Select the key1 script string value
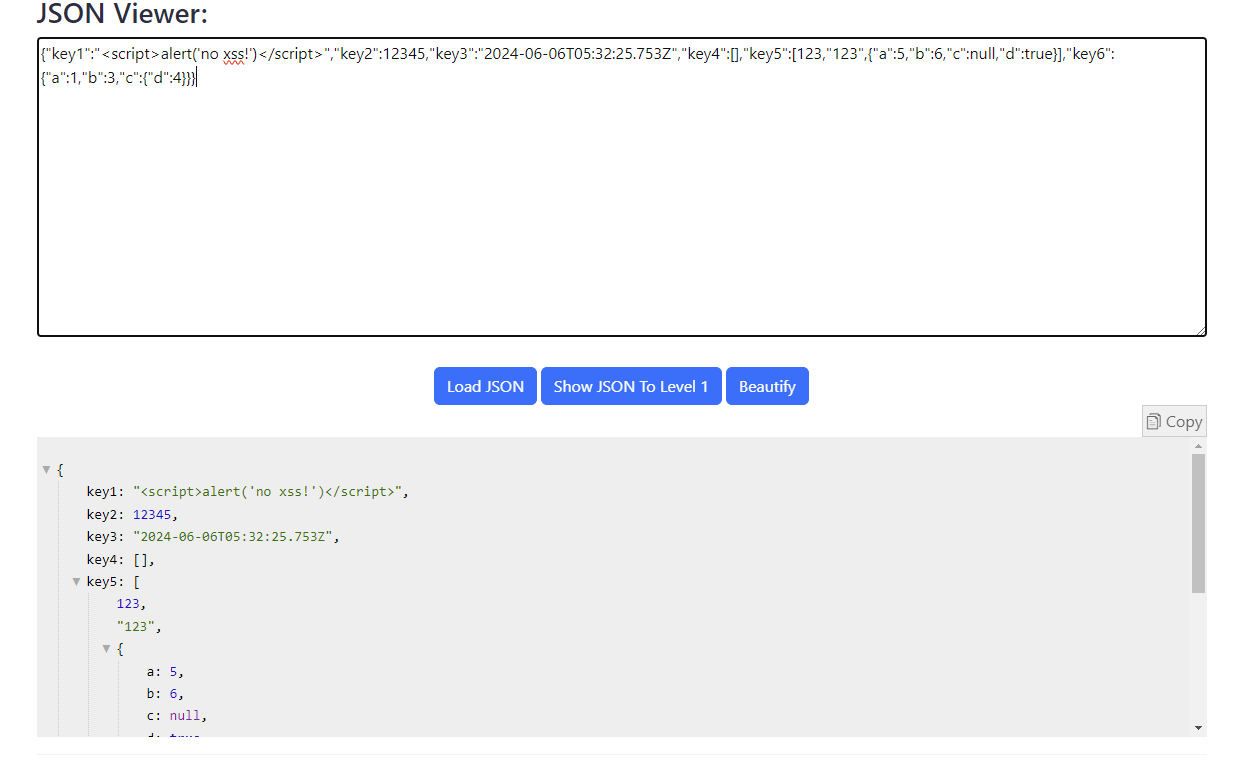The width and height of the screenshot is (1250, 770). click(268, 492)
